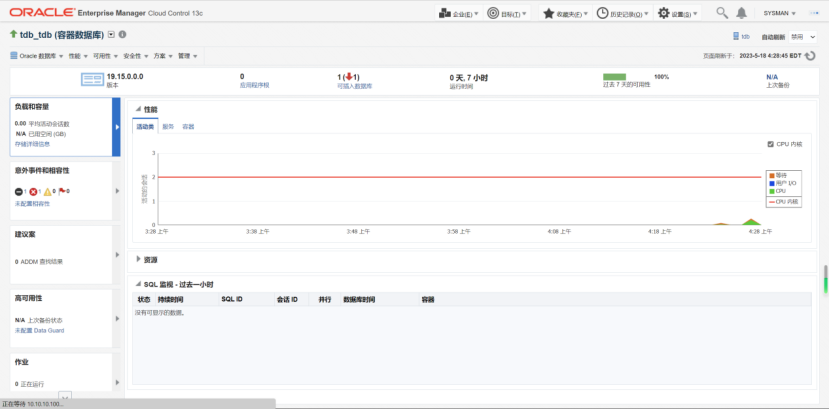Click the green up-status arrow before tdb_tdb

tap(13, 34)
